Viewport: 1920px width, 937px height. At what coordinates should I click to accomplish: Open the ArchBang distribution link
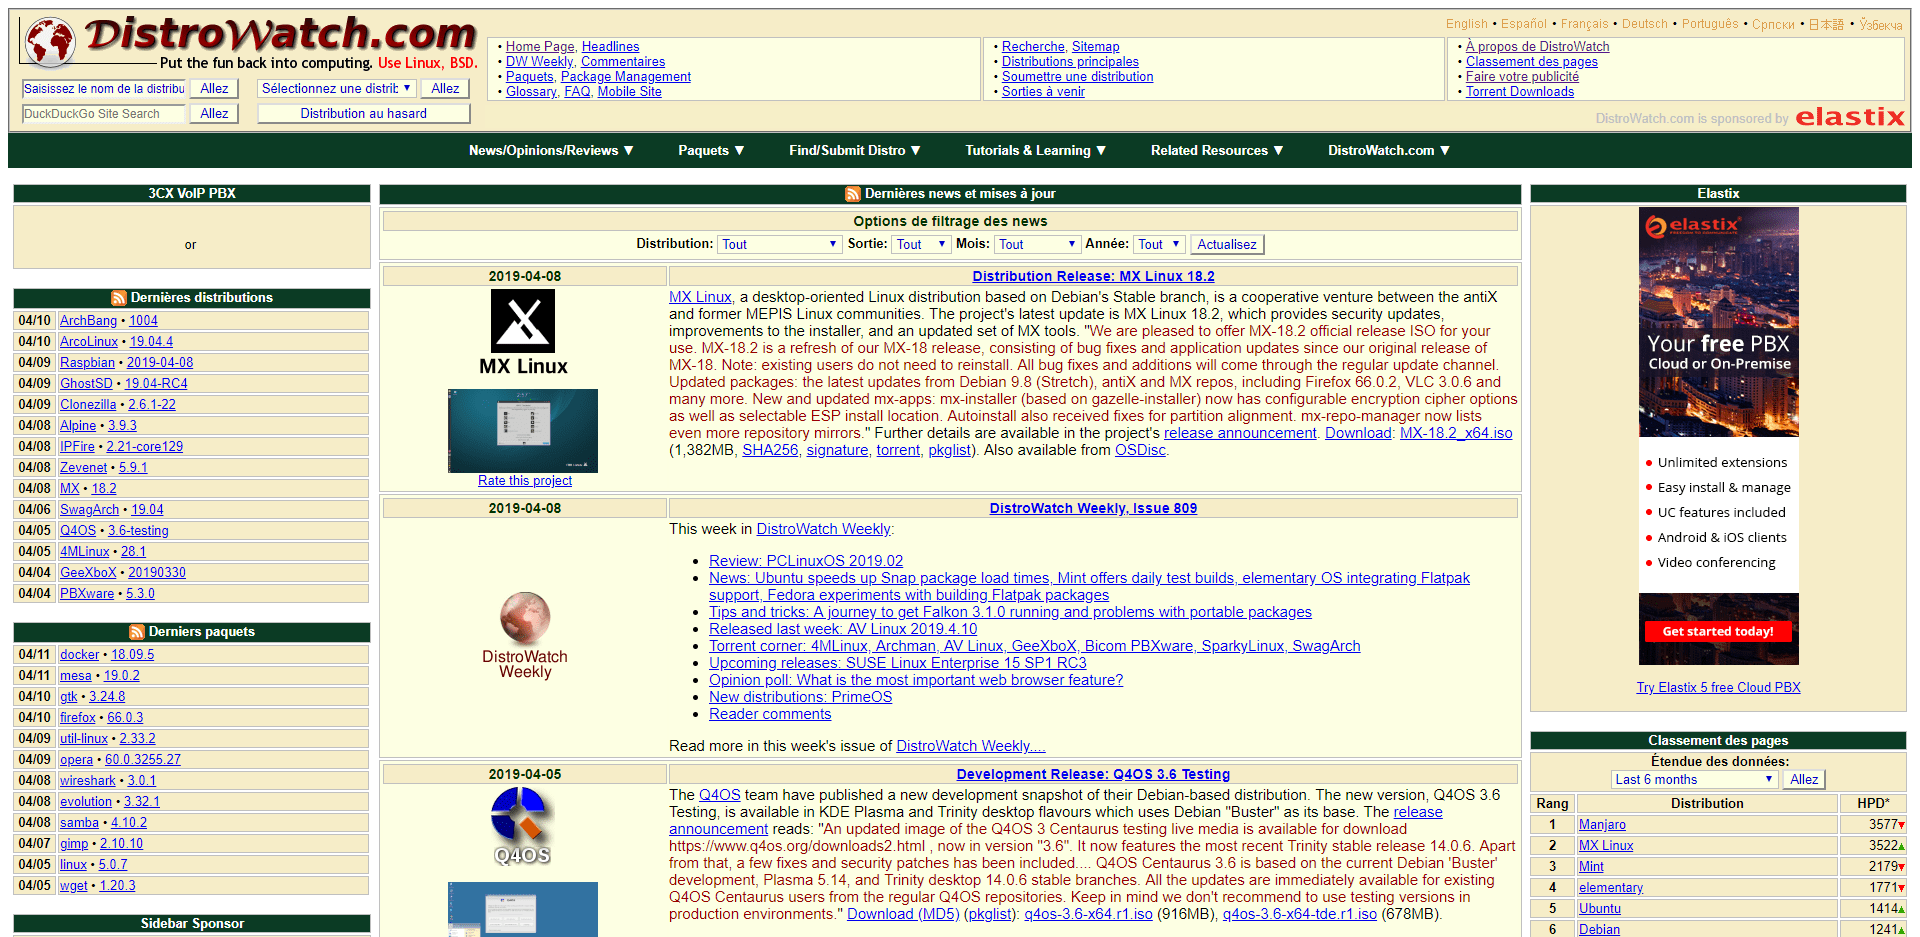tap(88, 321)
